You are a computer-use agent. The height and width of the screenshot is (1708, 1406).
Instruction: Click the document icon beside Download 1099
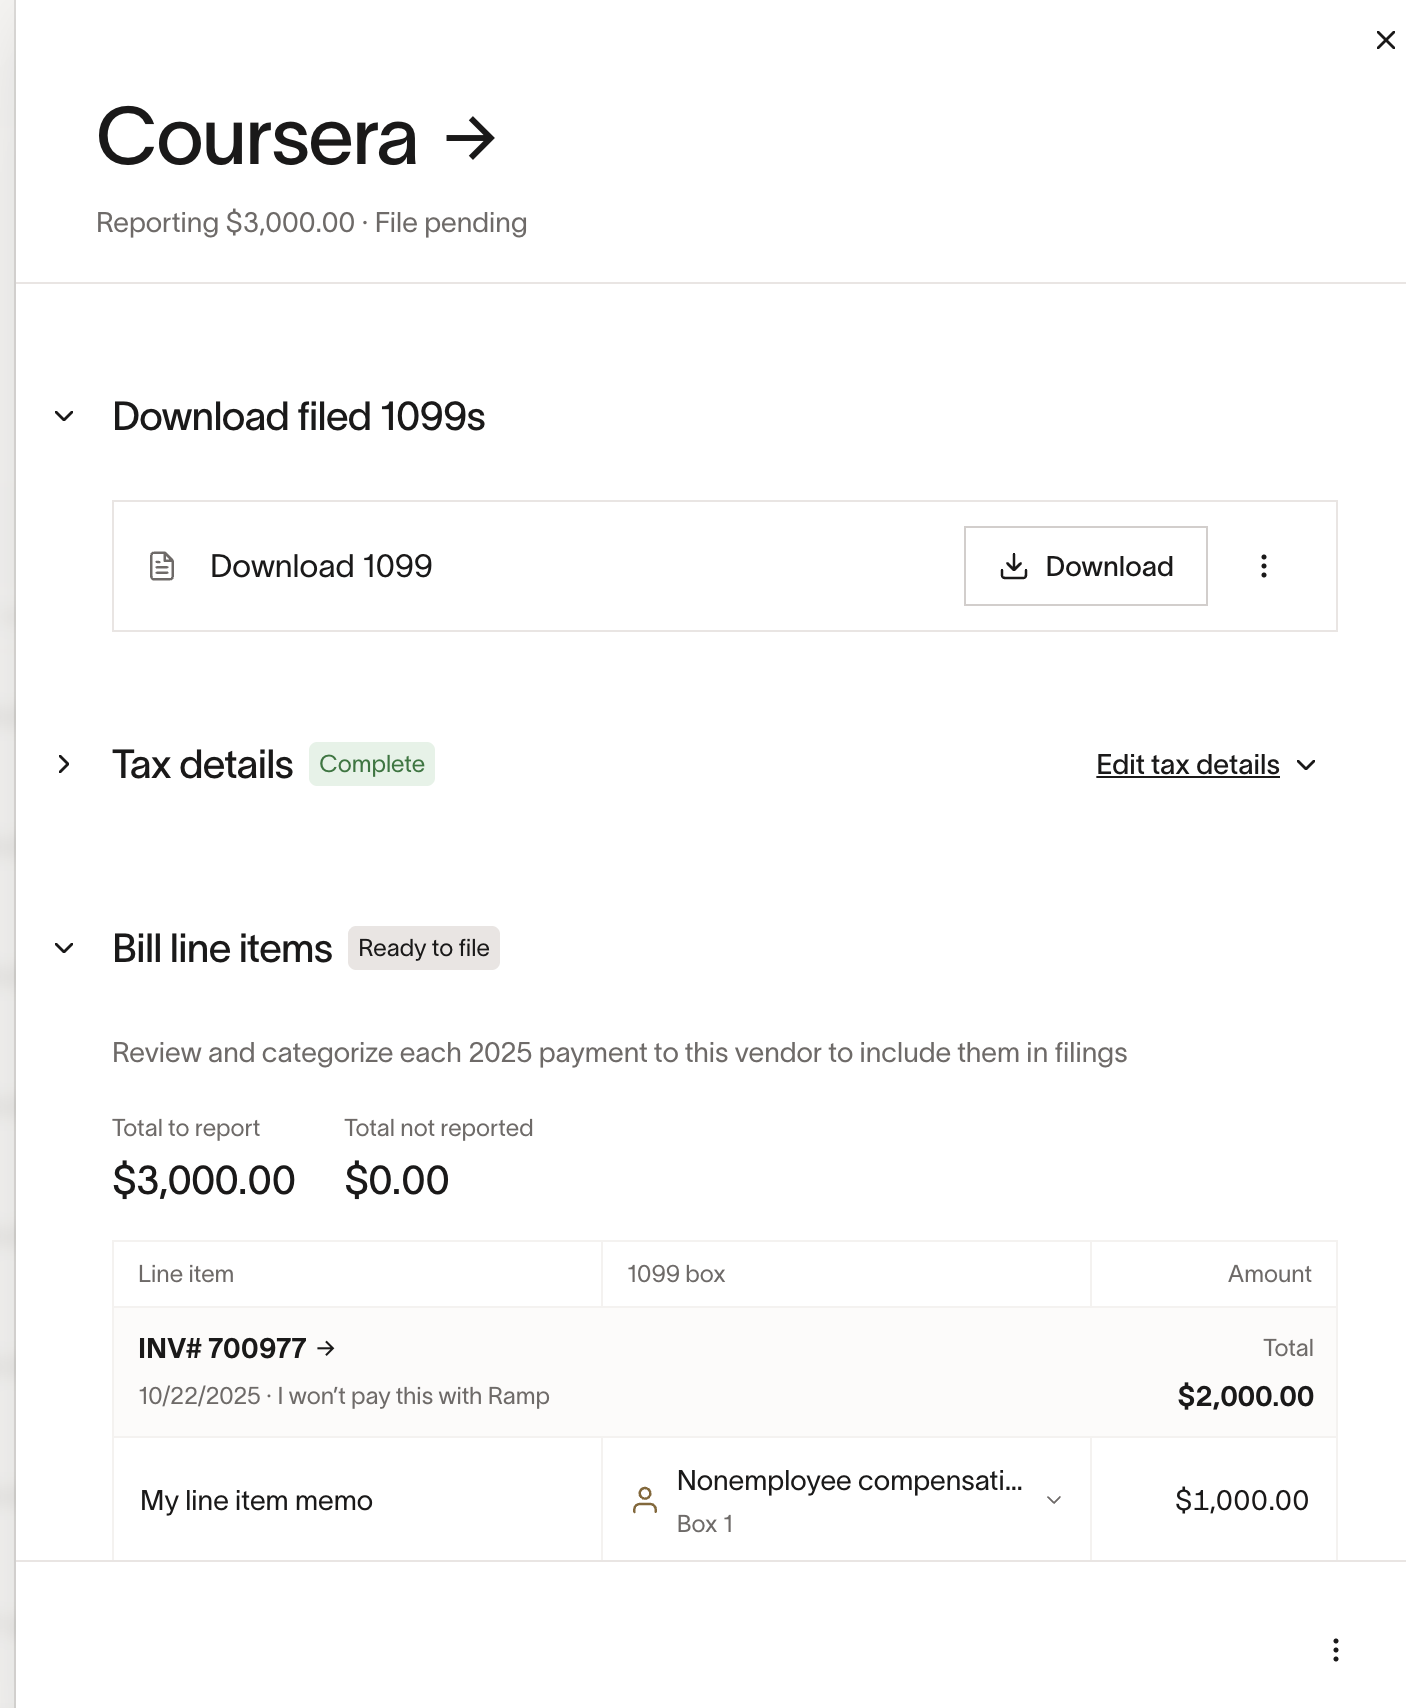click(162, 566)
